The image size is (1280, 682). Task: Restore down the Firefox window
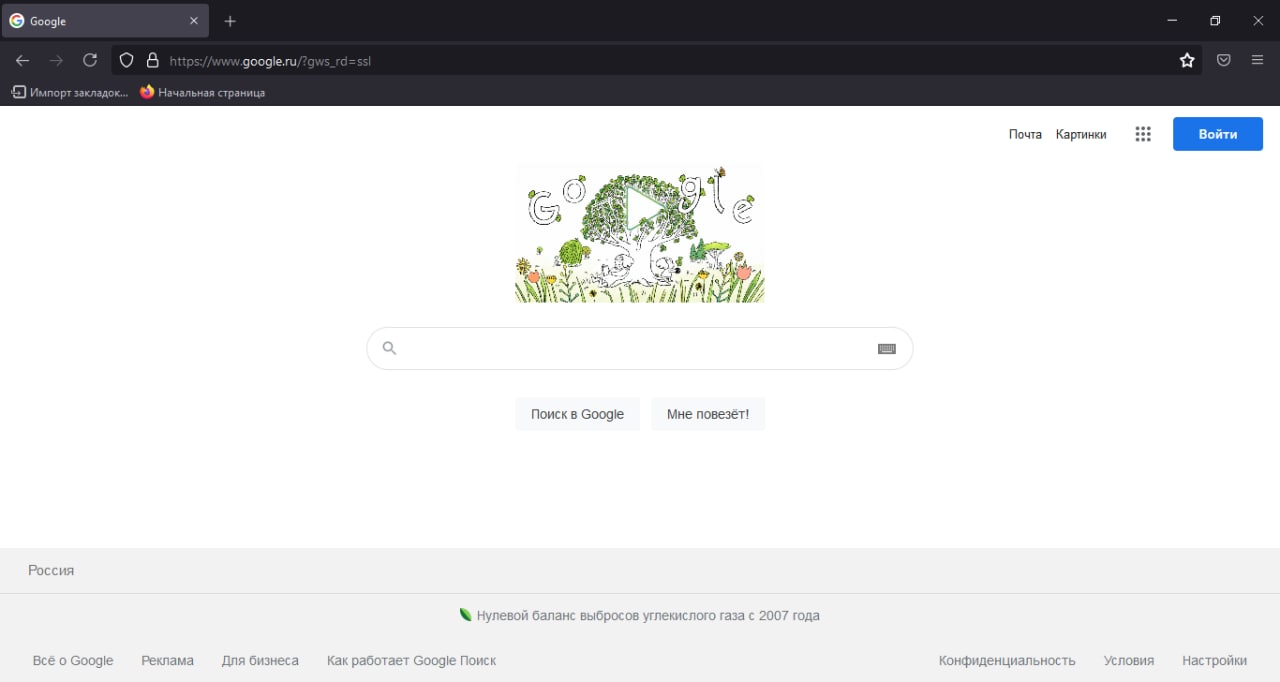1215,20
